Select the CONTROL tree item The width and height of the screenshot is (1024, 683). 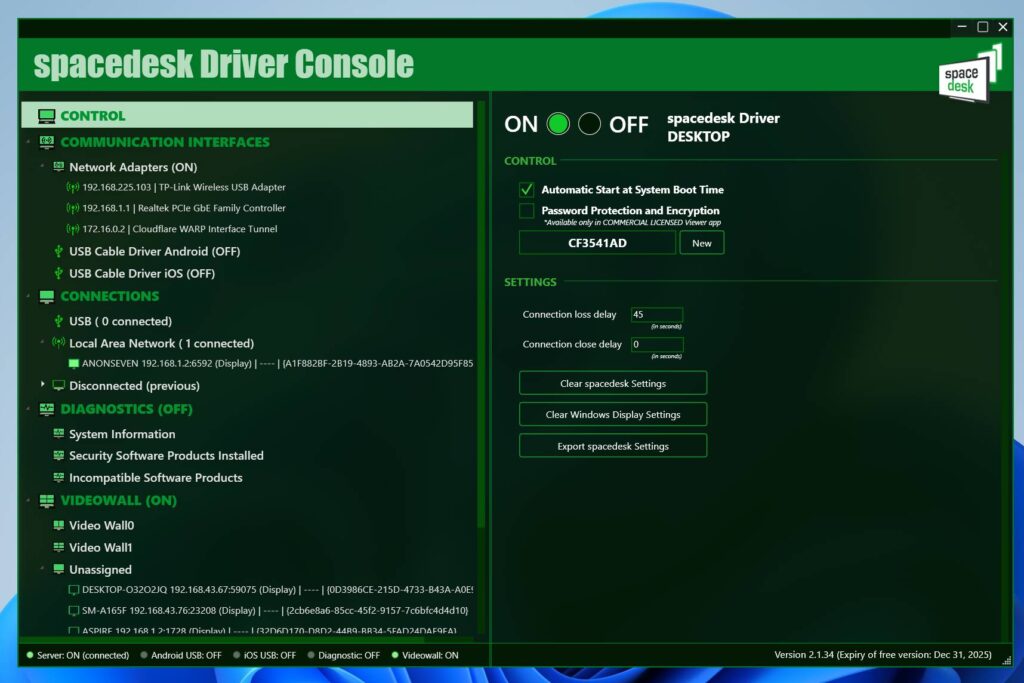tap(248, 116)
